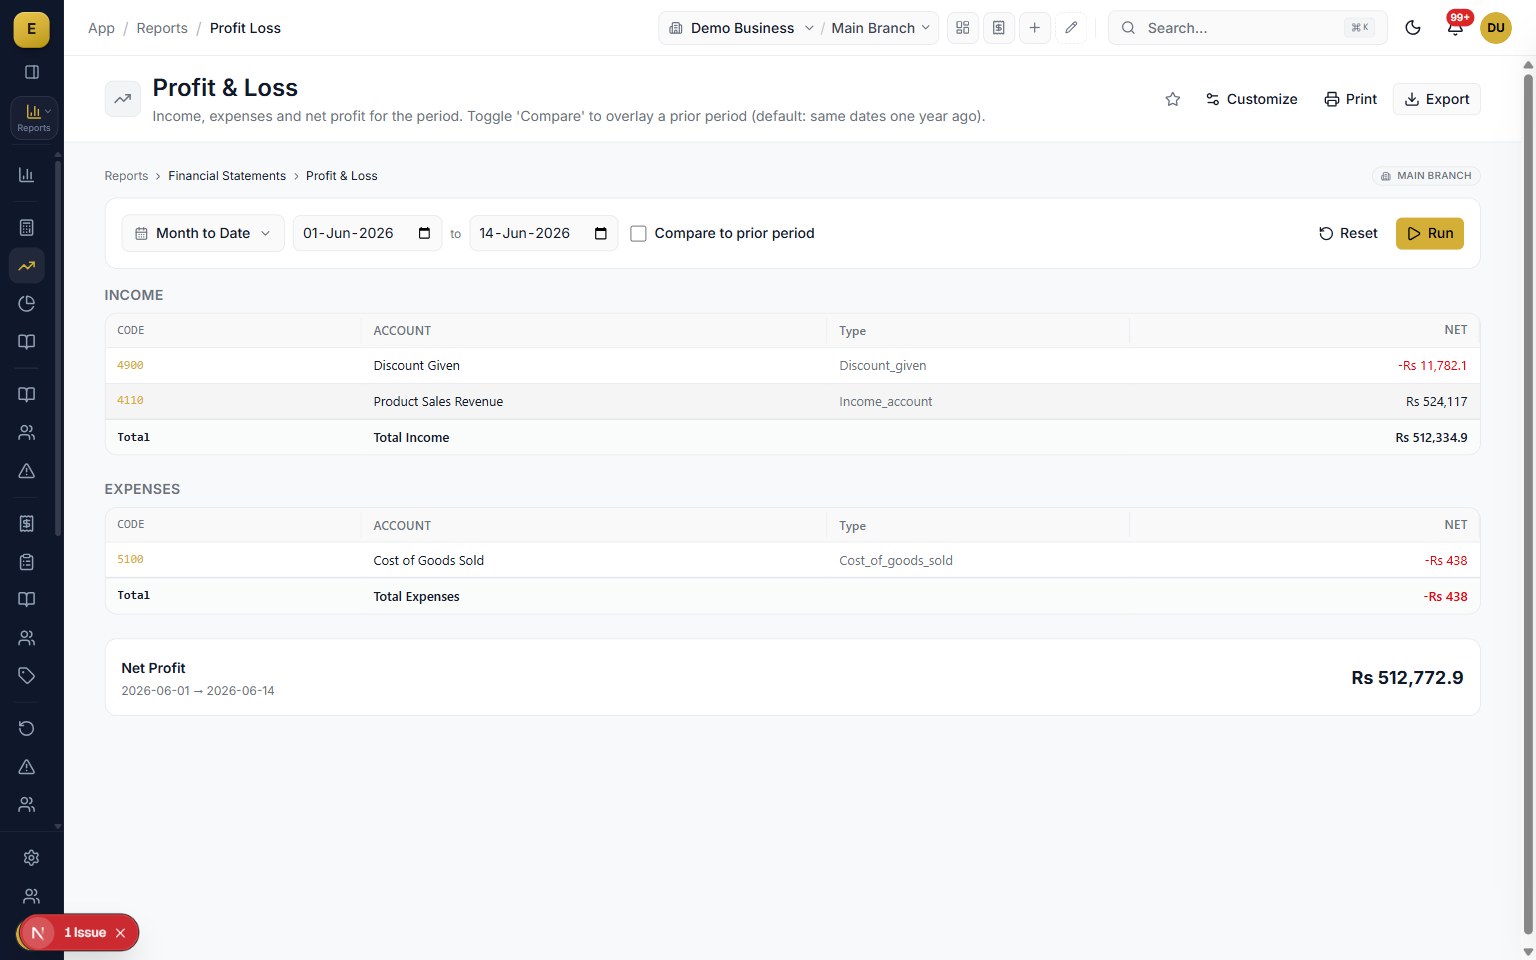1536x960 pixels.
Task: Select the highlighted trending-up sidebar icon
Action: (27, 266)
